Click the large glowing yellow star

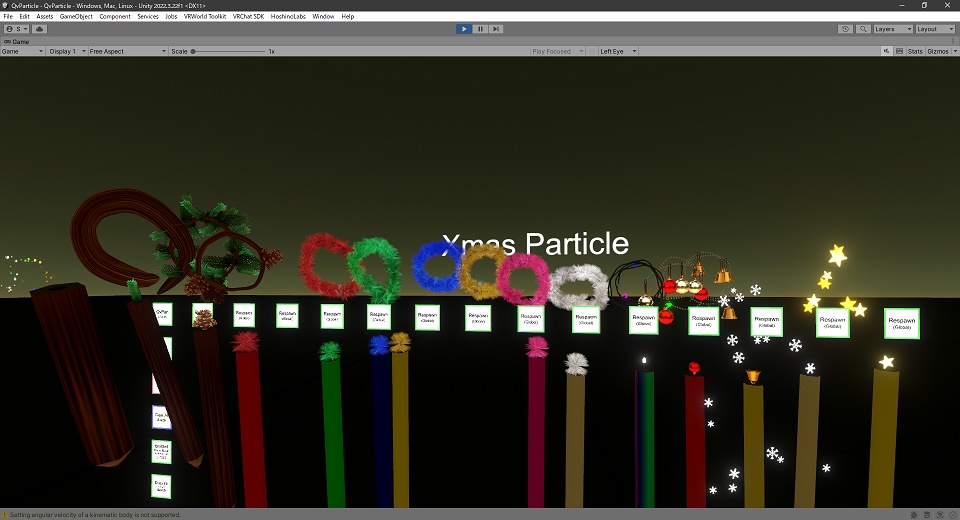(x=838, y=255)
